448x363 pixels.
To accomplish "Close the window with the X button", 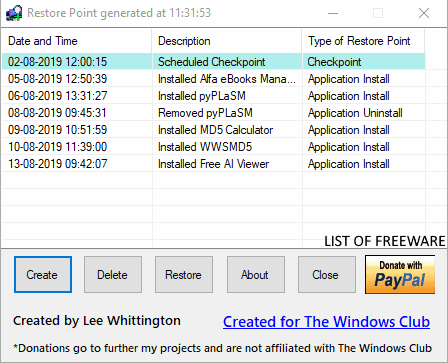I will coord(424,13).
